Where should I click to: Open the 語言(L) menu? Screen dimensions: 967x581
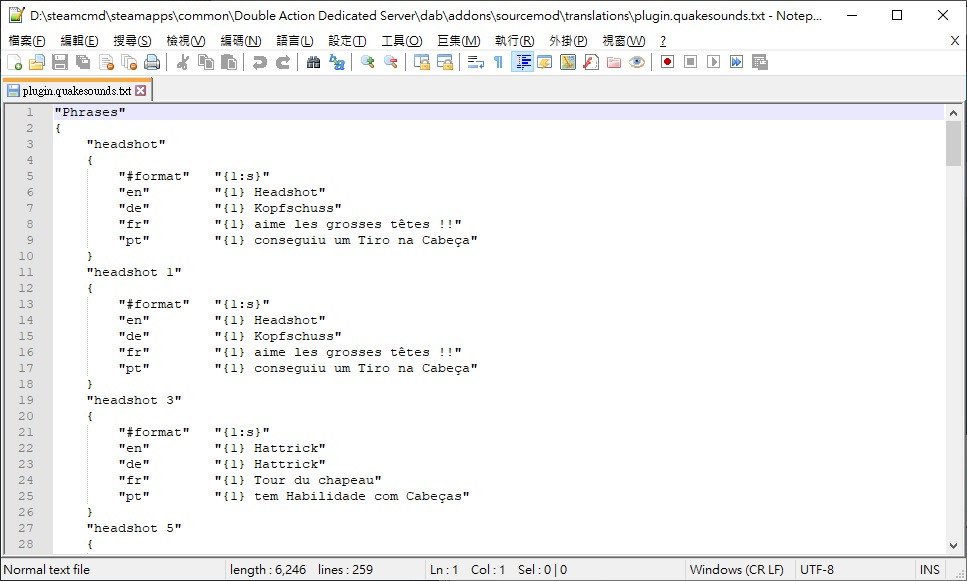point(294,40)
